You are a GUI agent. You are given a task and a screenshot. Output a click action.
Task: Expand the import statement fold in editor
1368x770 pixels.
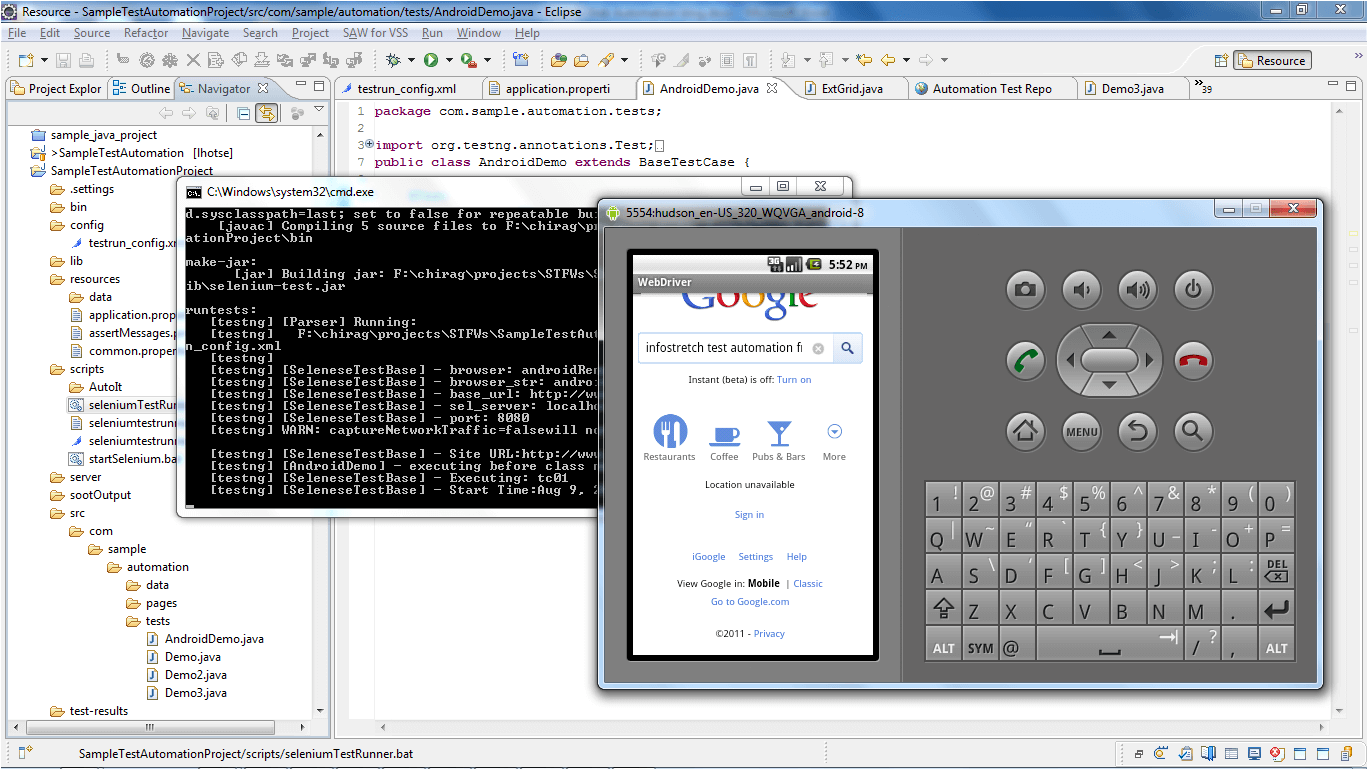pyautogui.click(x=369, y=145)
